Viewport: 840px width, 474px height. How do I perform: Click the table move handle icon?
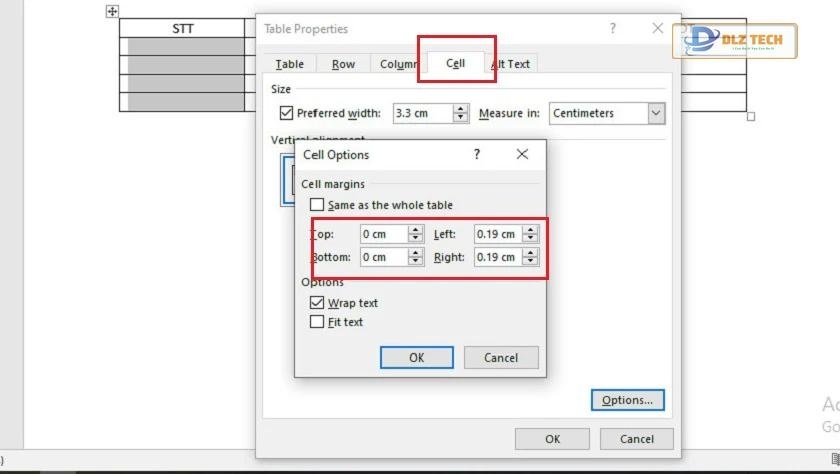pos(112,11)
